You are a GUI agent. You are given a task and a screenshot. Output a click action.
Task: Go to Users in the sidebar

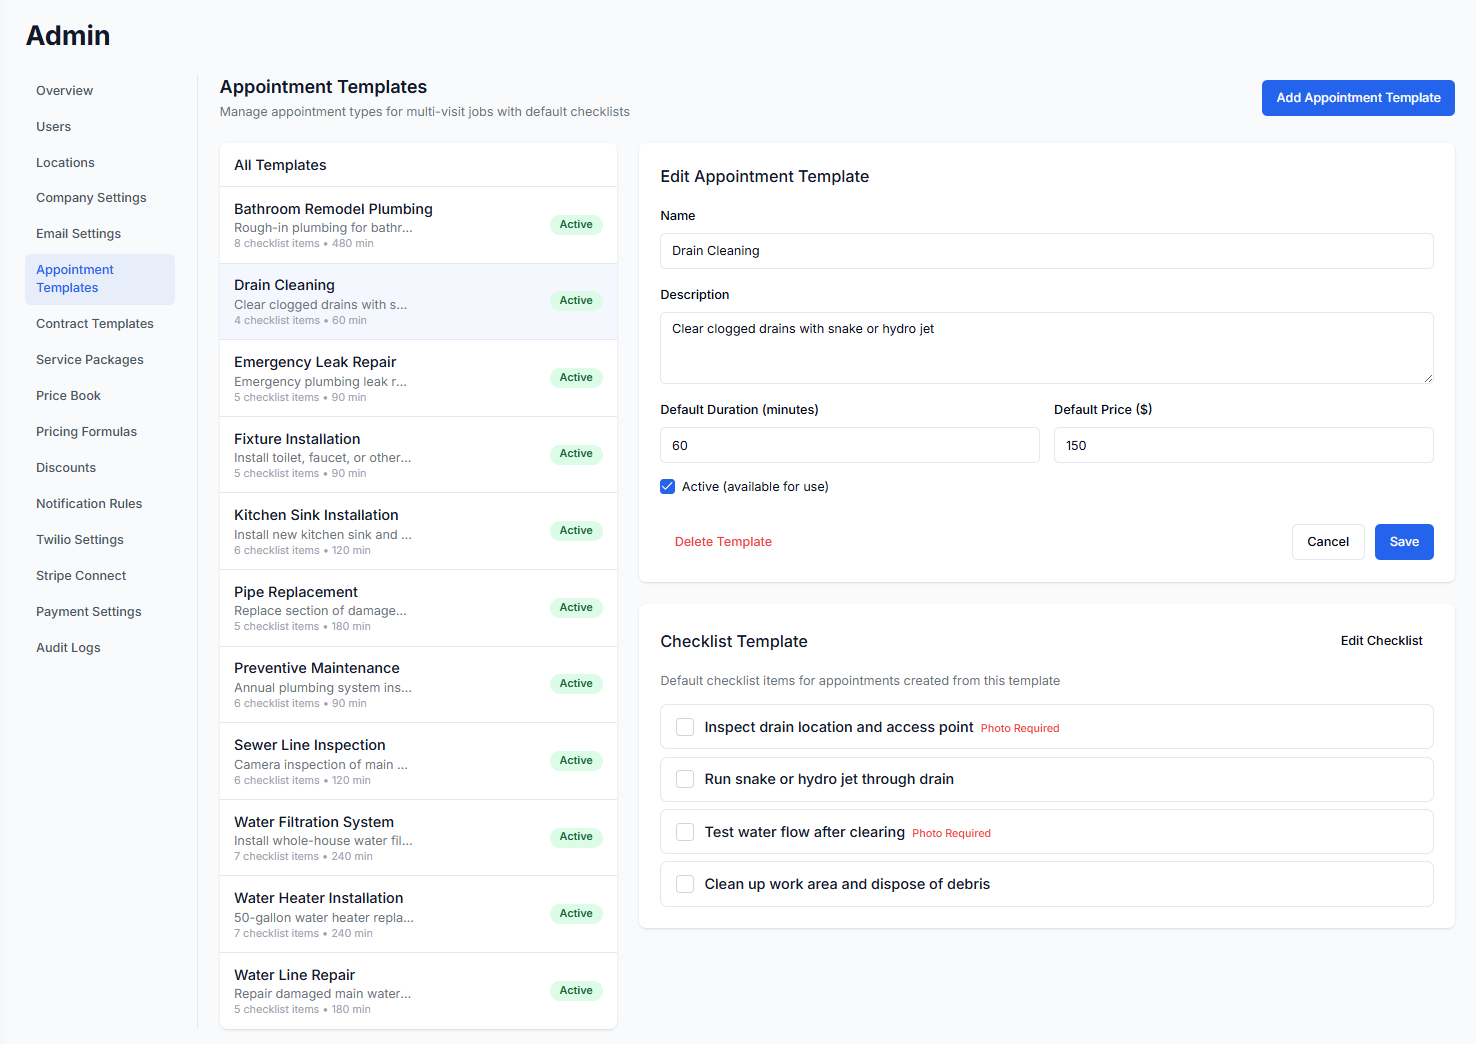100,127
